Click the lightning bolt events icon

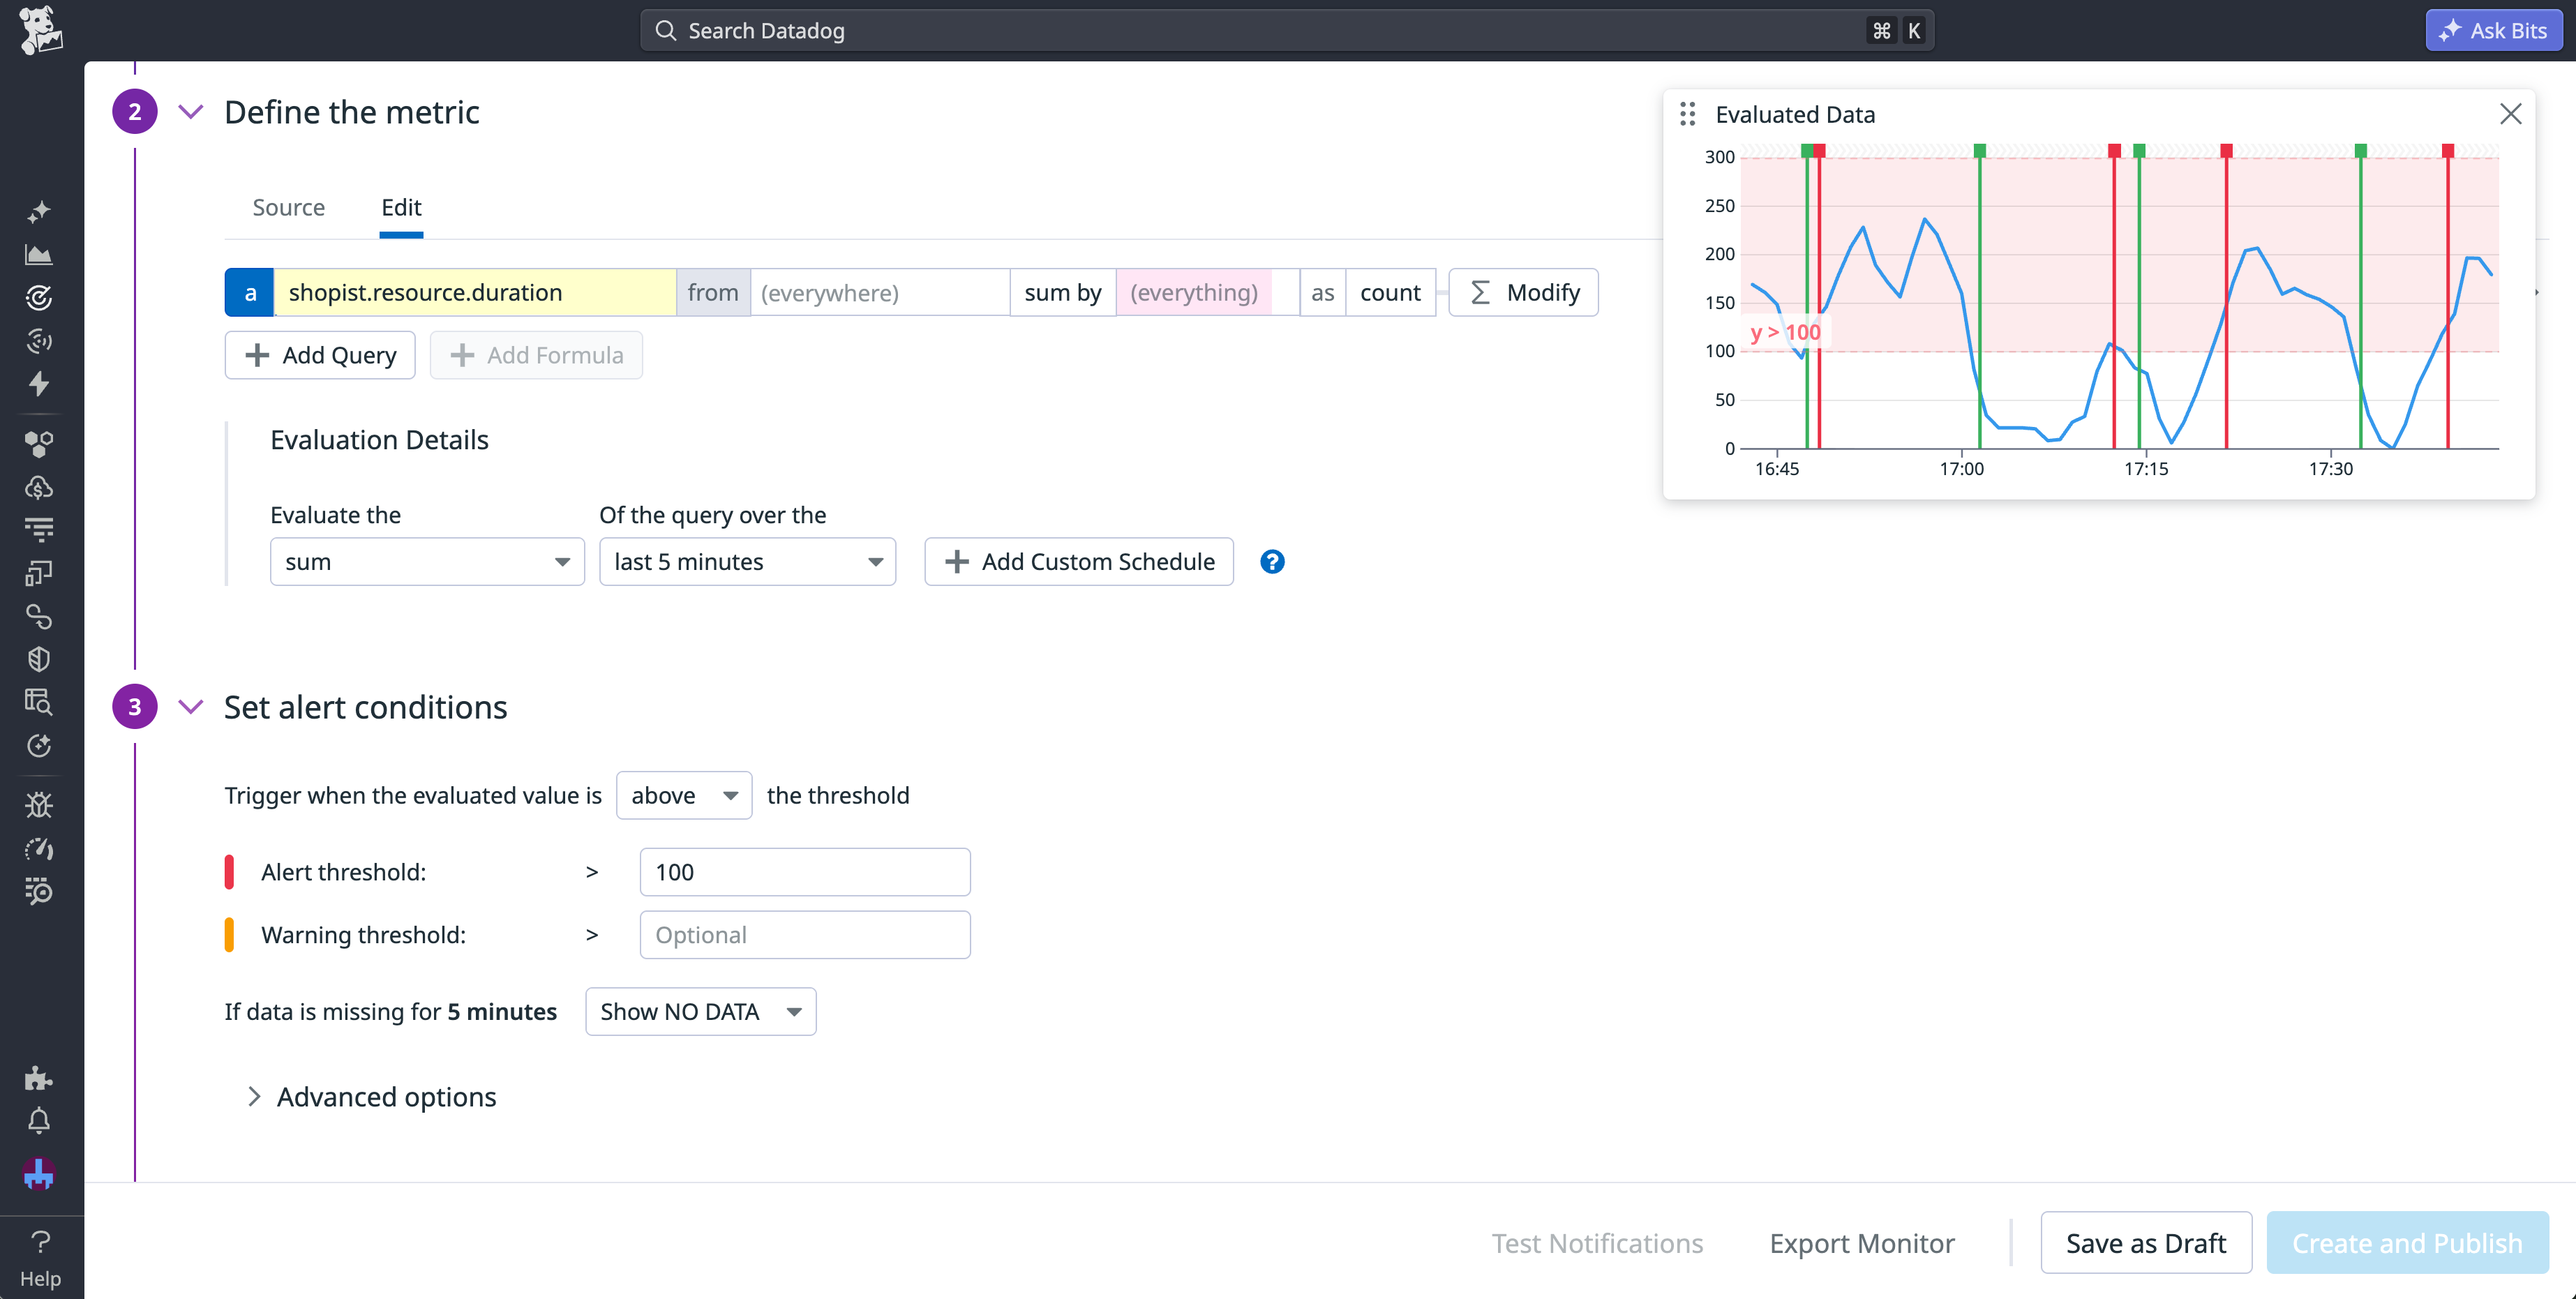40,384
